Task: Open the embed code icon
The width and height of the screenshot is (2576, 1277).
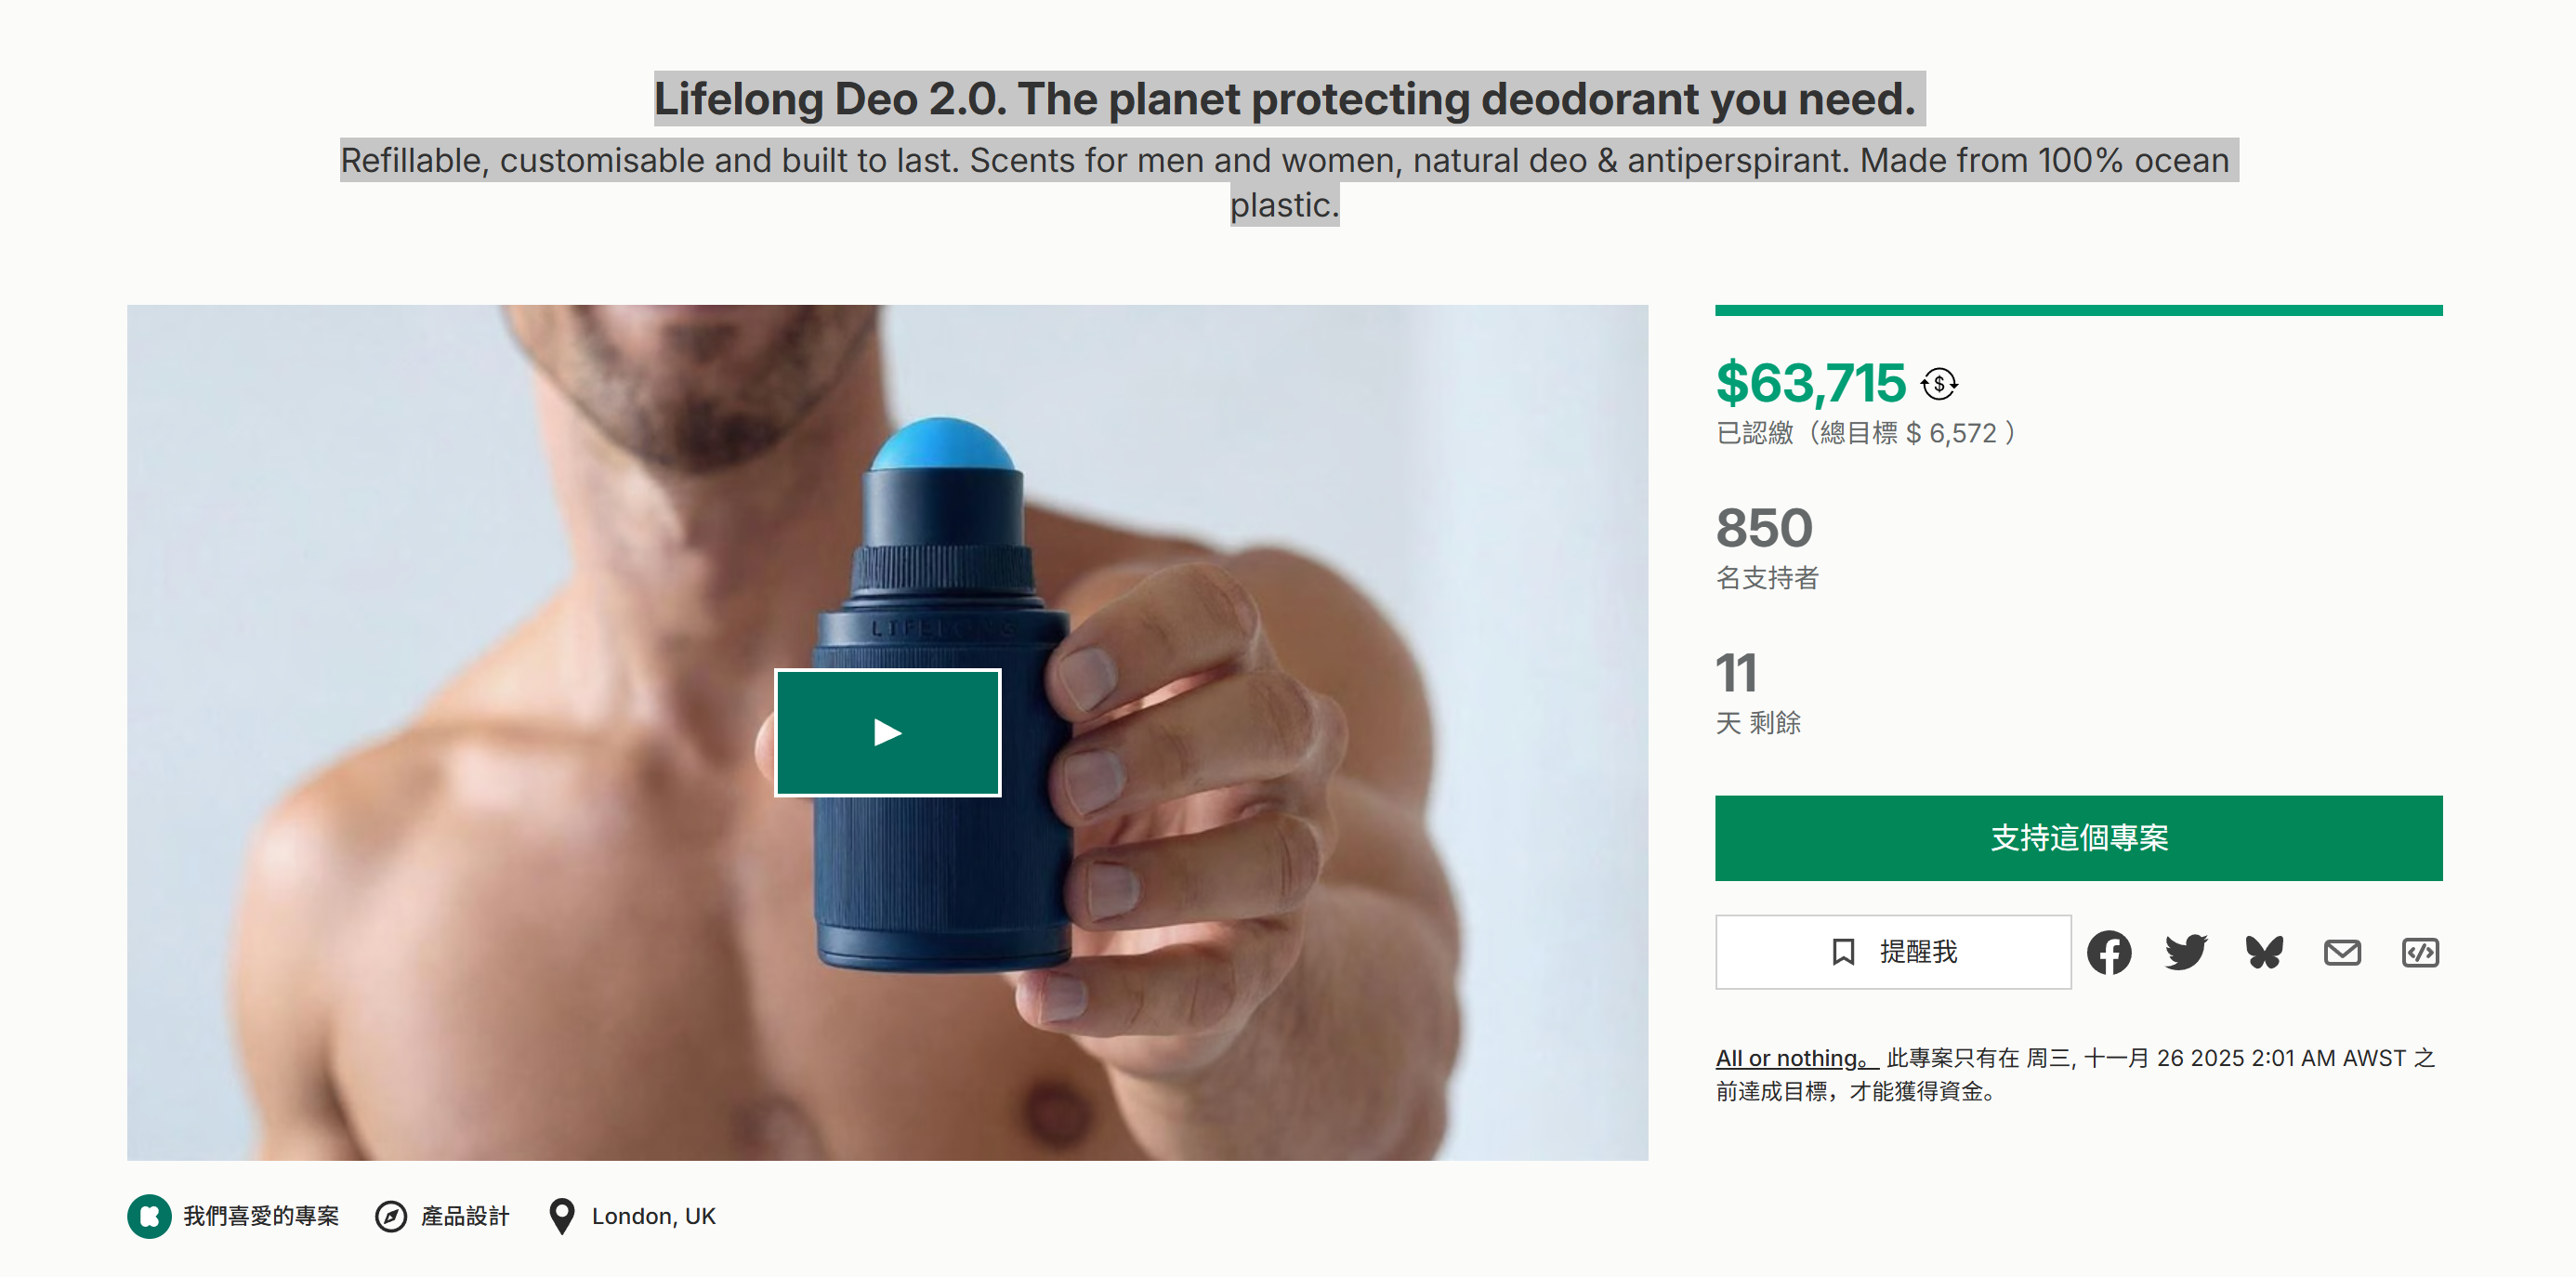Action: [x=2420, y=952]
